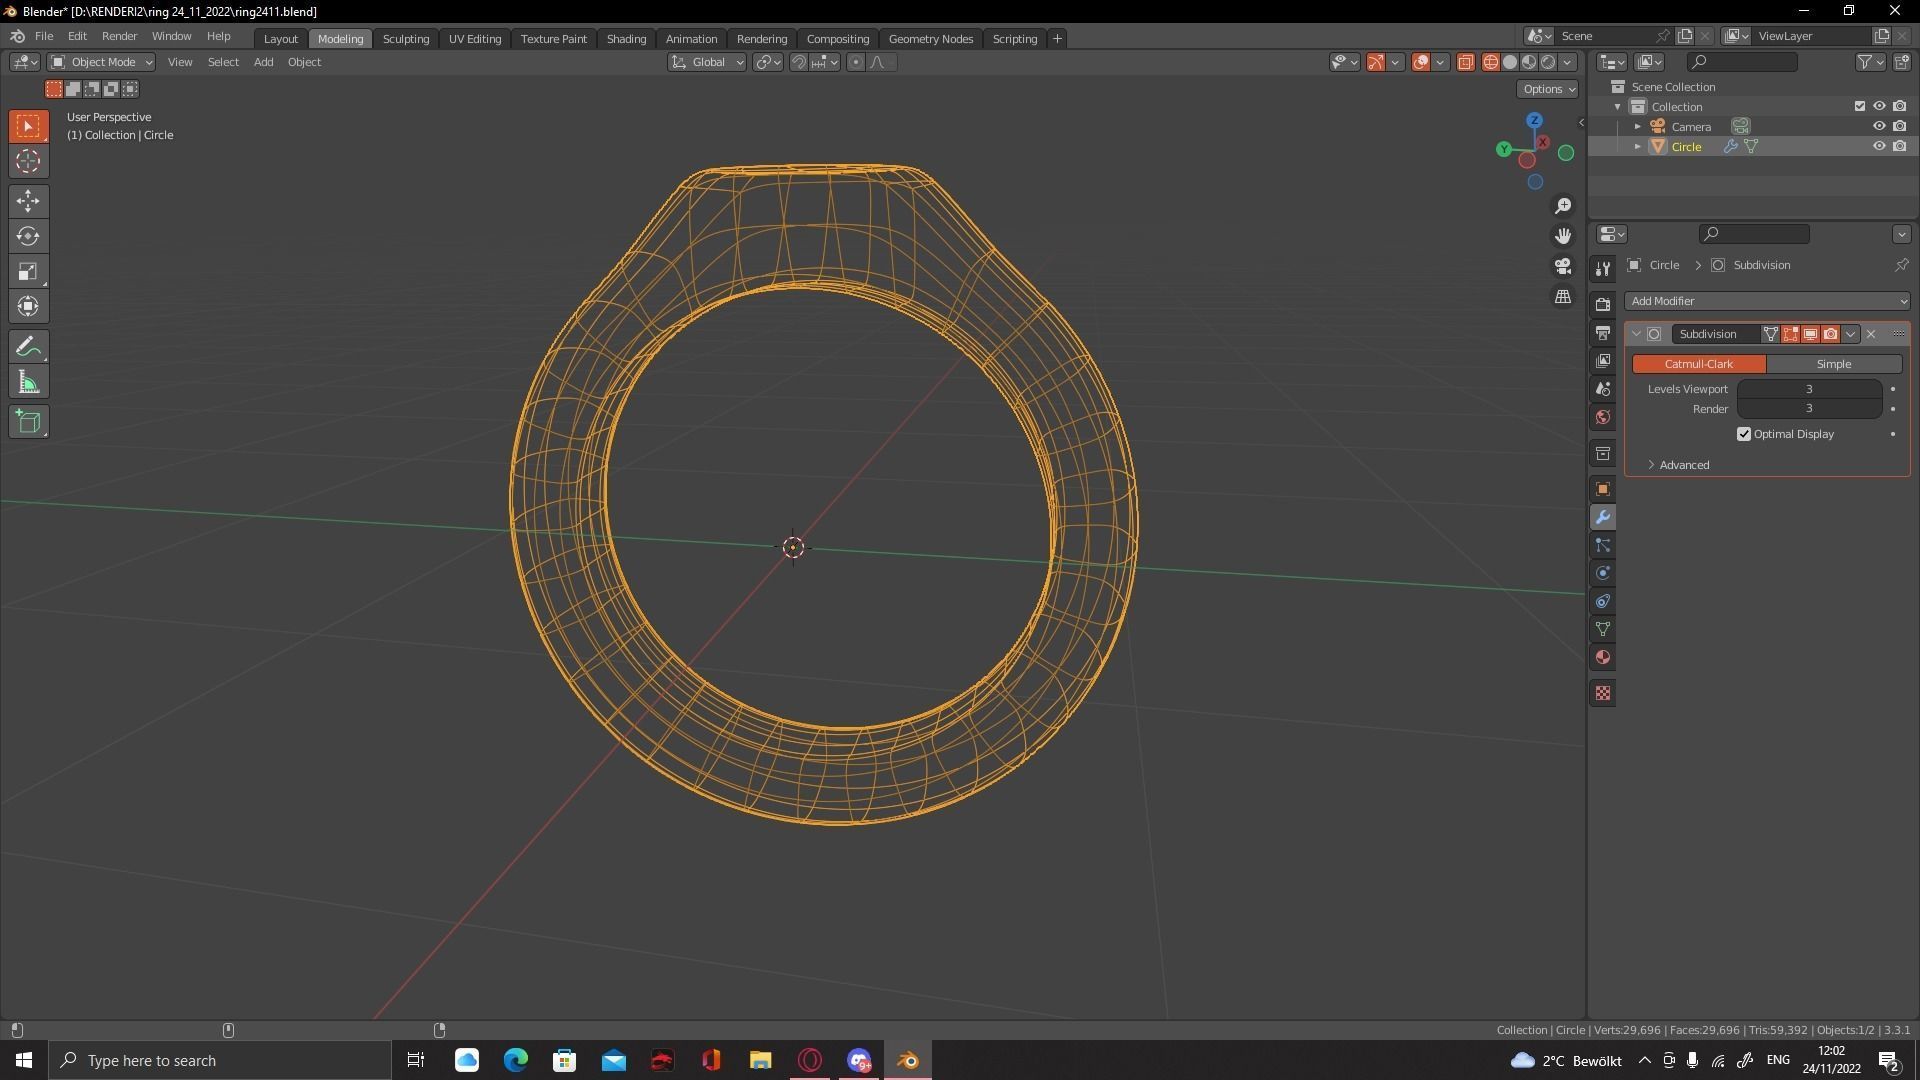Switch to Solid viewport shading
Screen dimensions: 1920x1080
pyautogui.click(x=1510, y=62)
